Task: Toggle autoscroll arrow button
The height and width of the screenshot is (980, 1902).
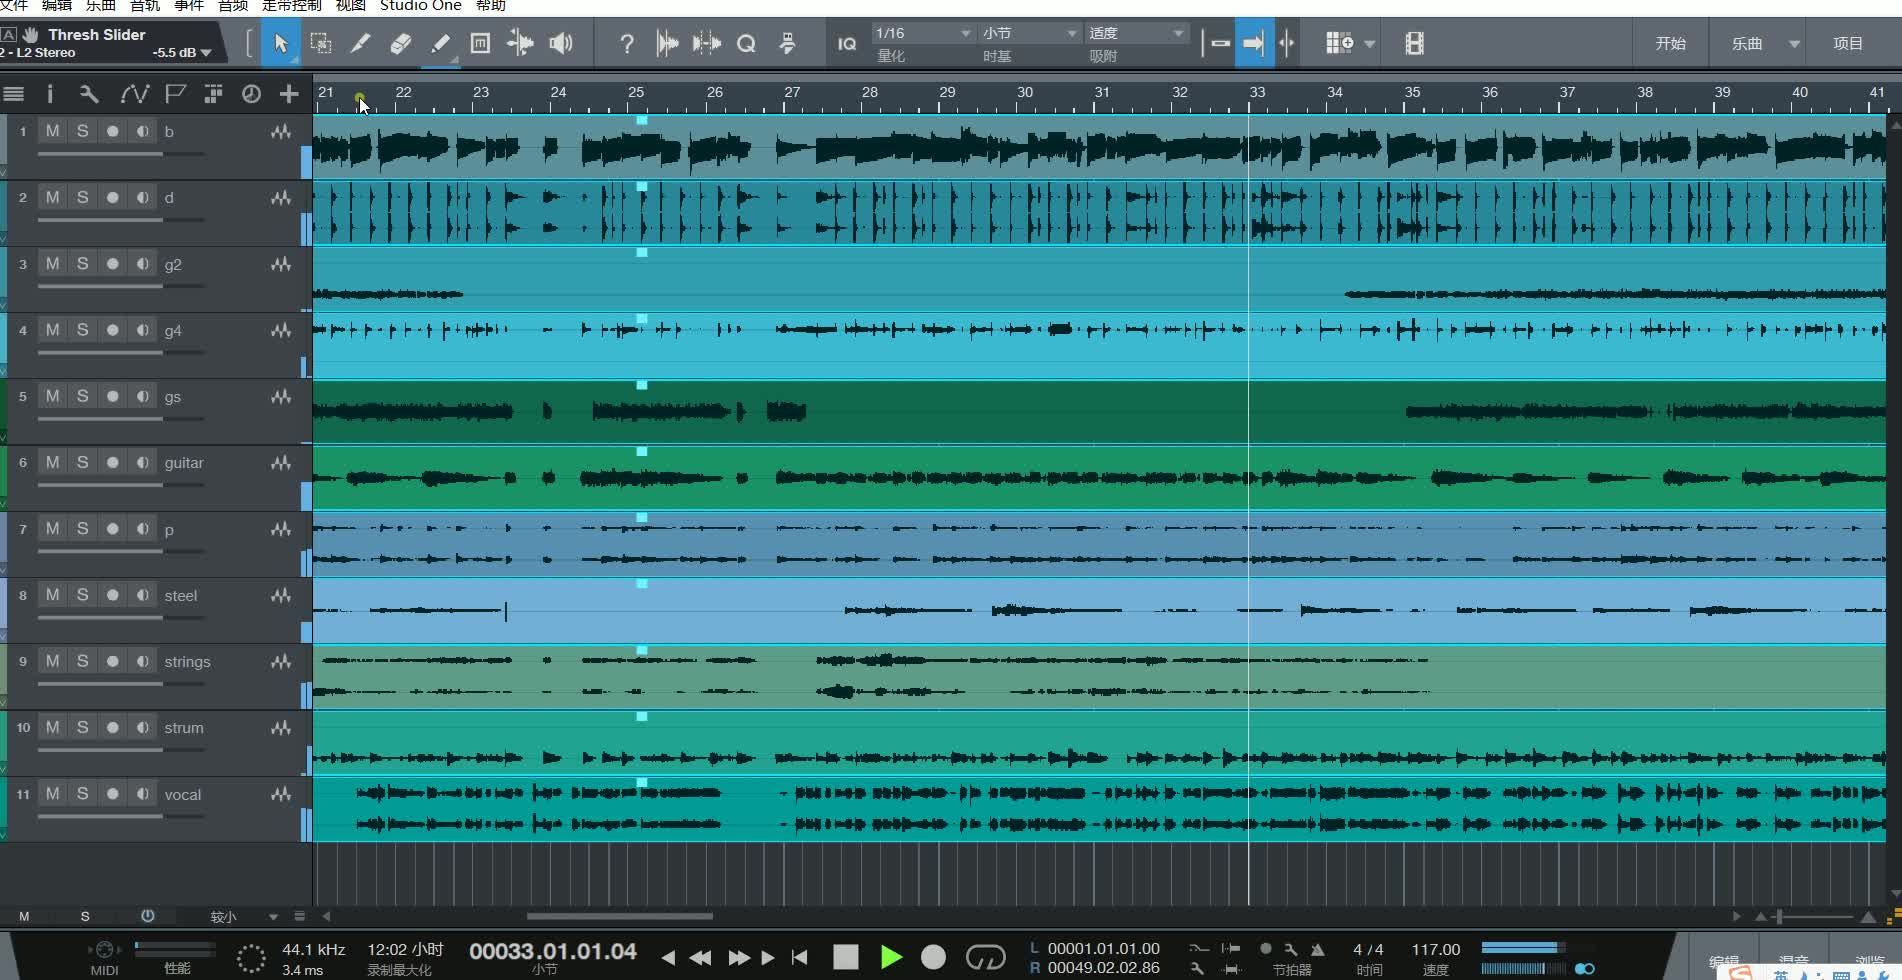Action: click(x=1254, y=43)
